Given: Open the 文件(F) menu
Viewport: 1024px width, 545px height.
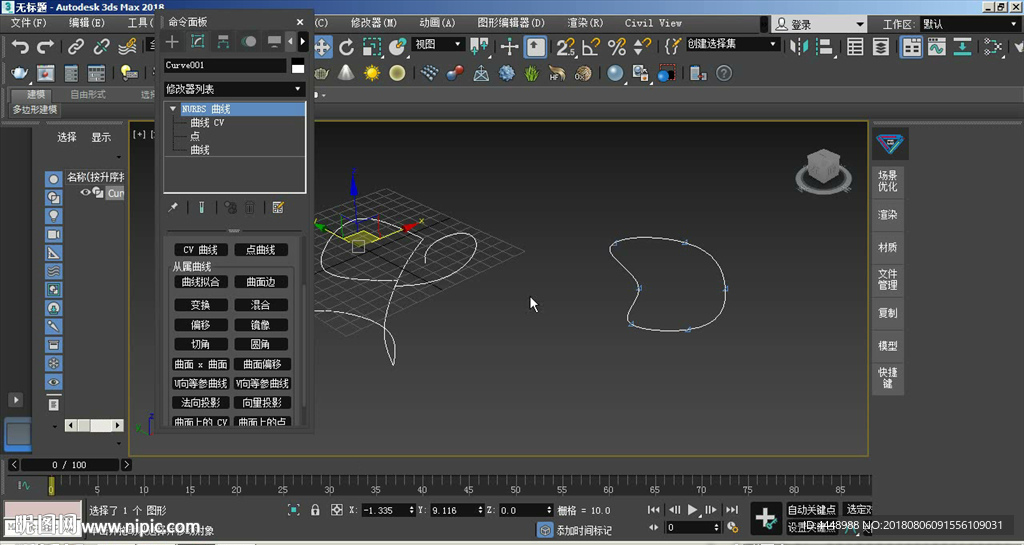Looking at the screenshot, I should point(29,23).
